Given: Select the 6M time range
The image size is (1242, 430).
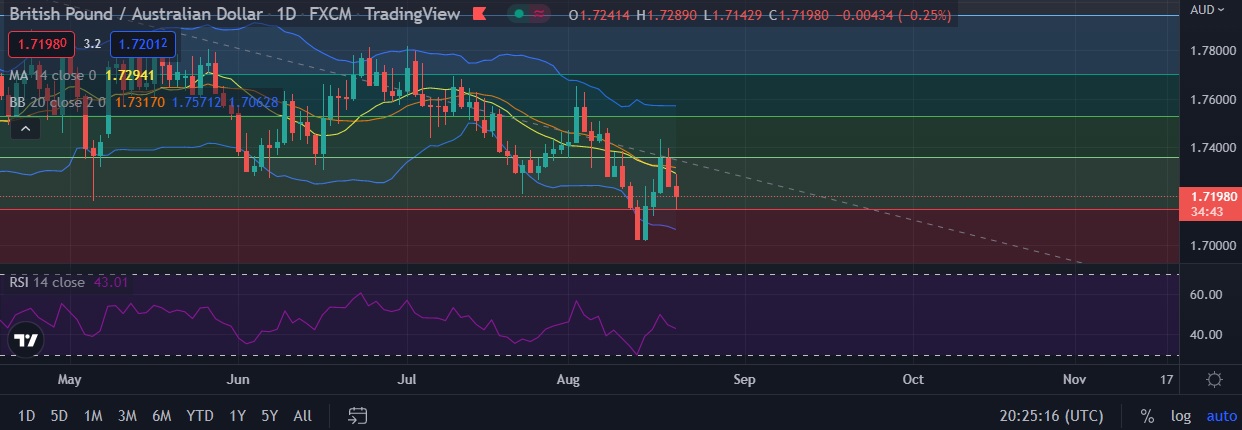Looking at the screenshot, I should click(161, 416).
